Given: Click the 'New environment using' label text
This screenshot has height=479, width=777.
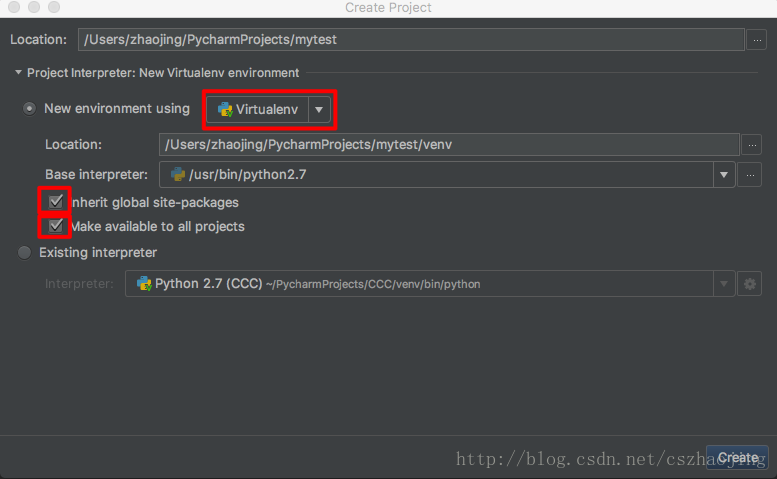Looking at the screenshot, I should (x=117, y=108).
